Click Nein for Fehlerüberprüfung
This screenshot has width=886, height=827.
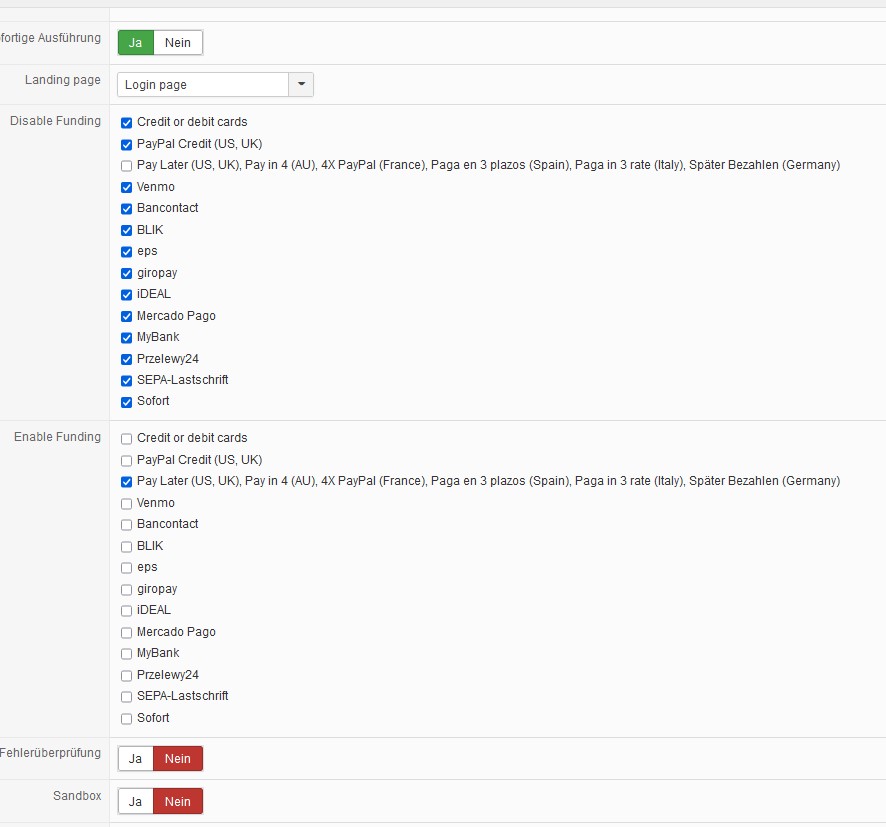pos(177,759)
